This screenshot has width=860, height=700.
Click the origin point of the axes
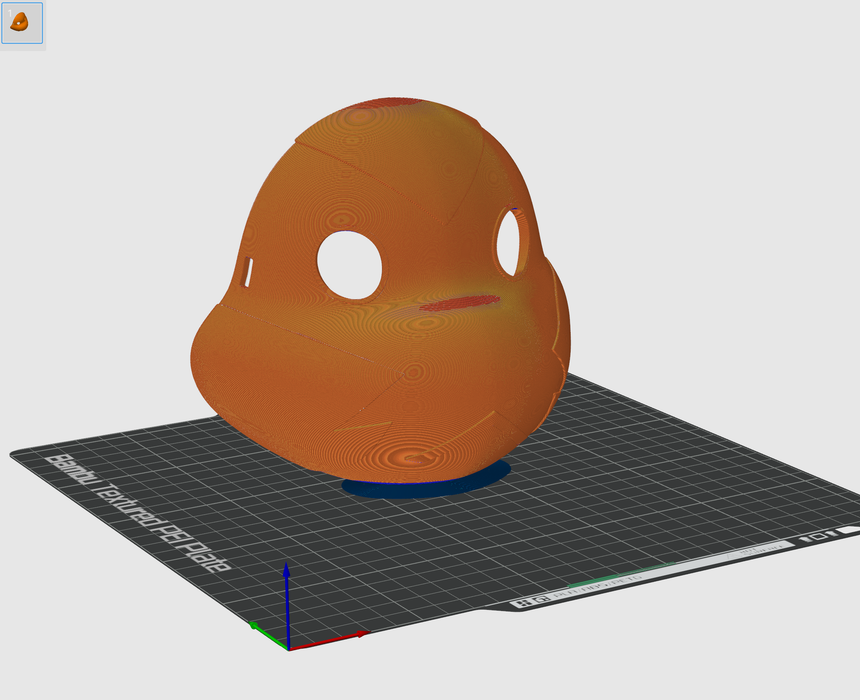288,647
